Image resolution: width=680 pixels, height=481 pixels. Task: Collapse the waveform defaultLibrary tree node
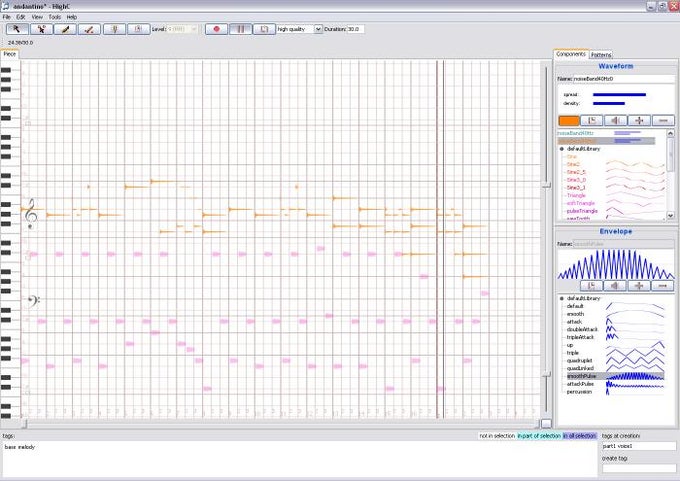[562, 149]
